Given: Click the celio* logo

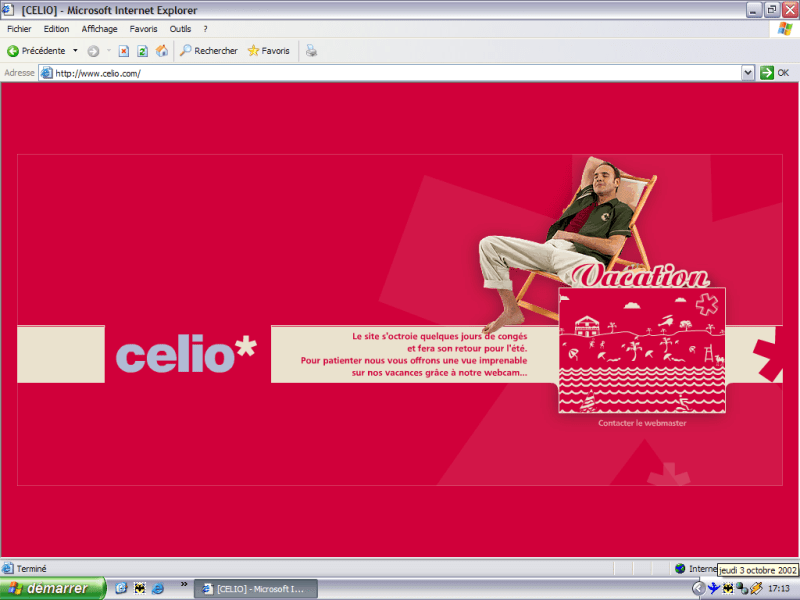Looking at the screenshot, I should [x=186, y=354].
